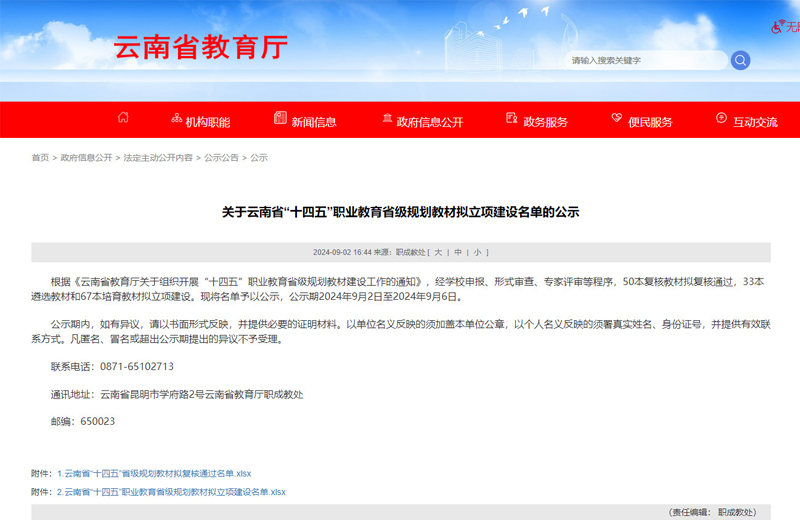
Task: Set font size to 大 (large)
Action: (438, 252)
